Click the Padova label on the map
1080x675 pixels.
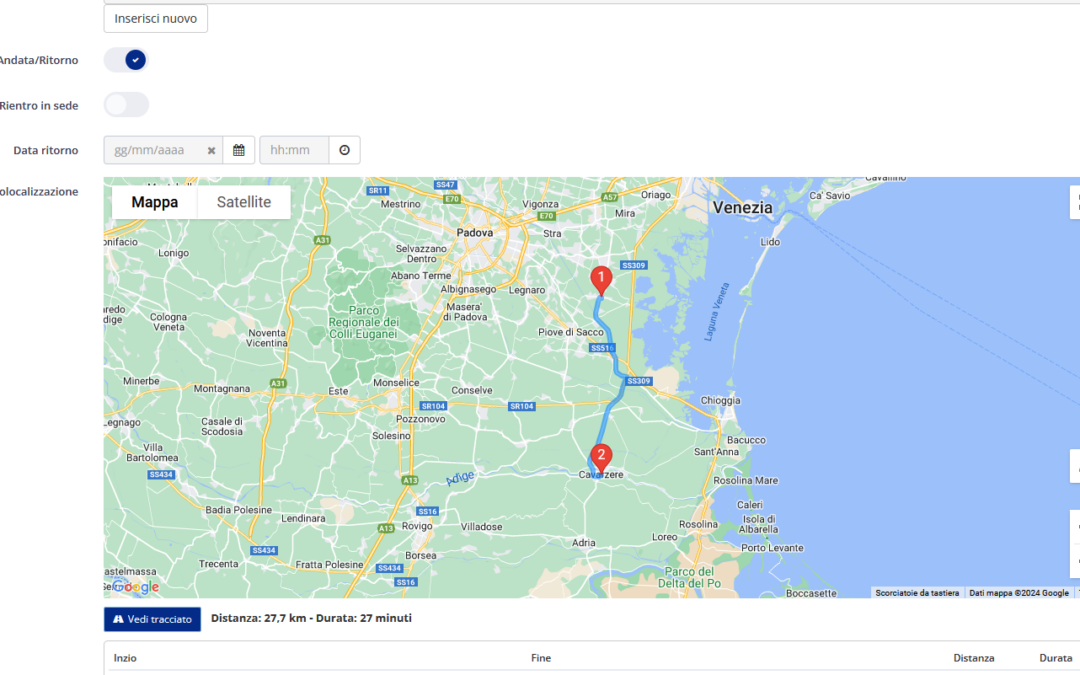coord(475,233)
